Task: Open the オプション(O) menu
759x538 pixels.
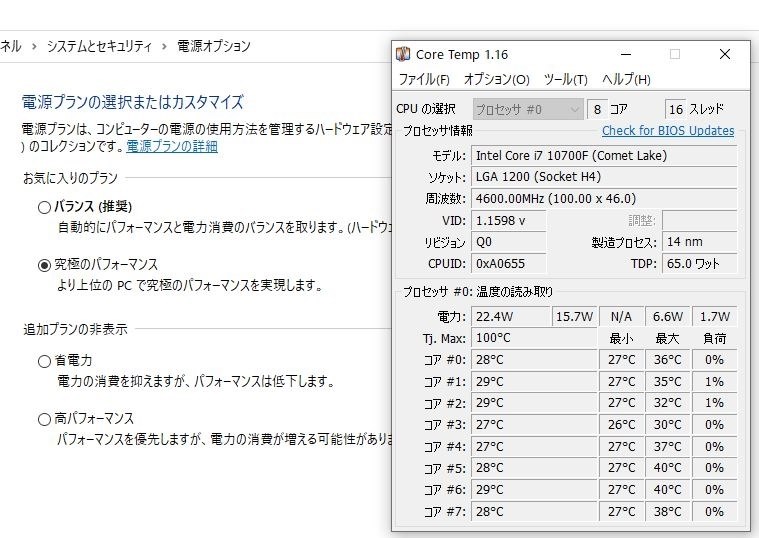Action: pyautogui.click(x=496, y=80)
